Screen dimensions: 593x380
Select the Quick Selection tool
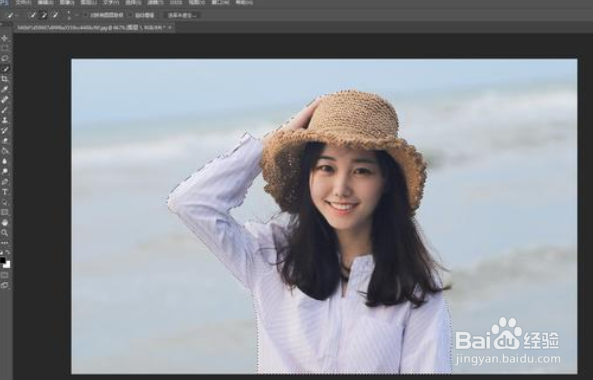5,69
